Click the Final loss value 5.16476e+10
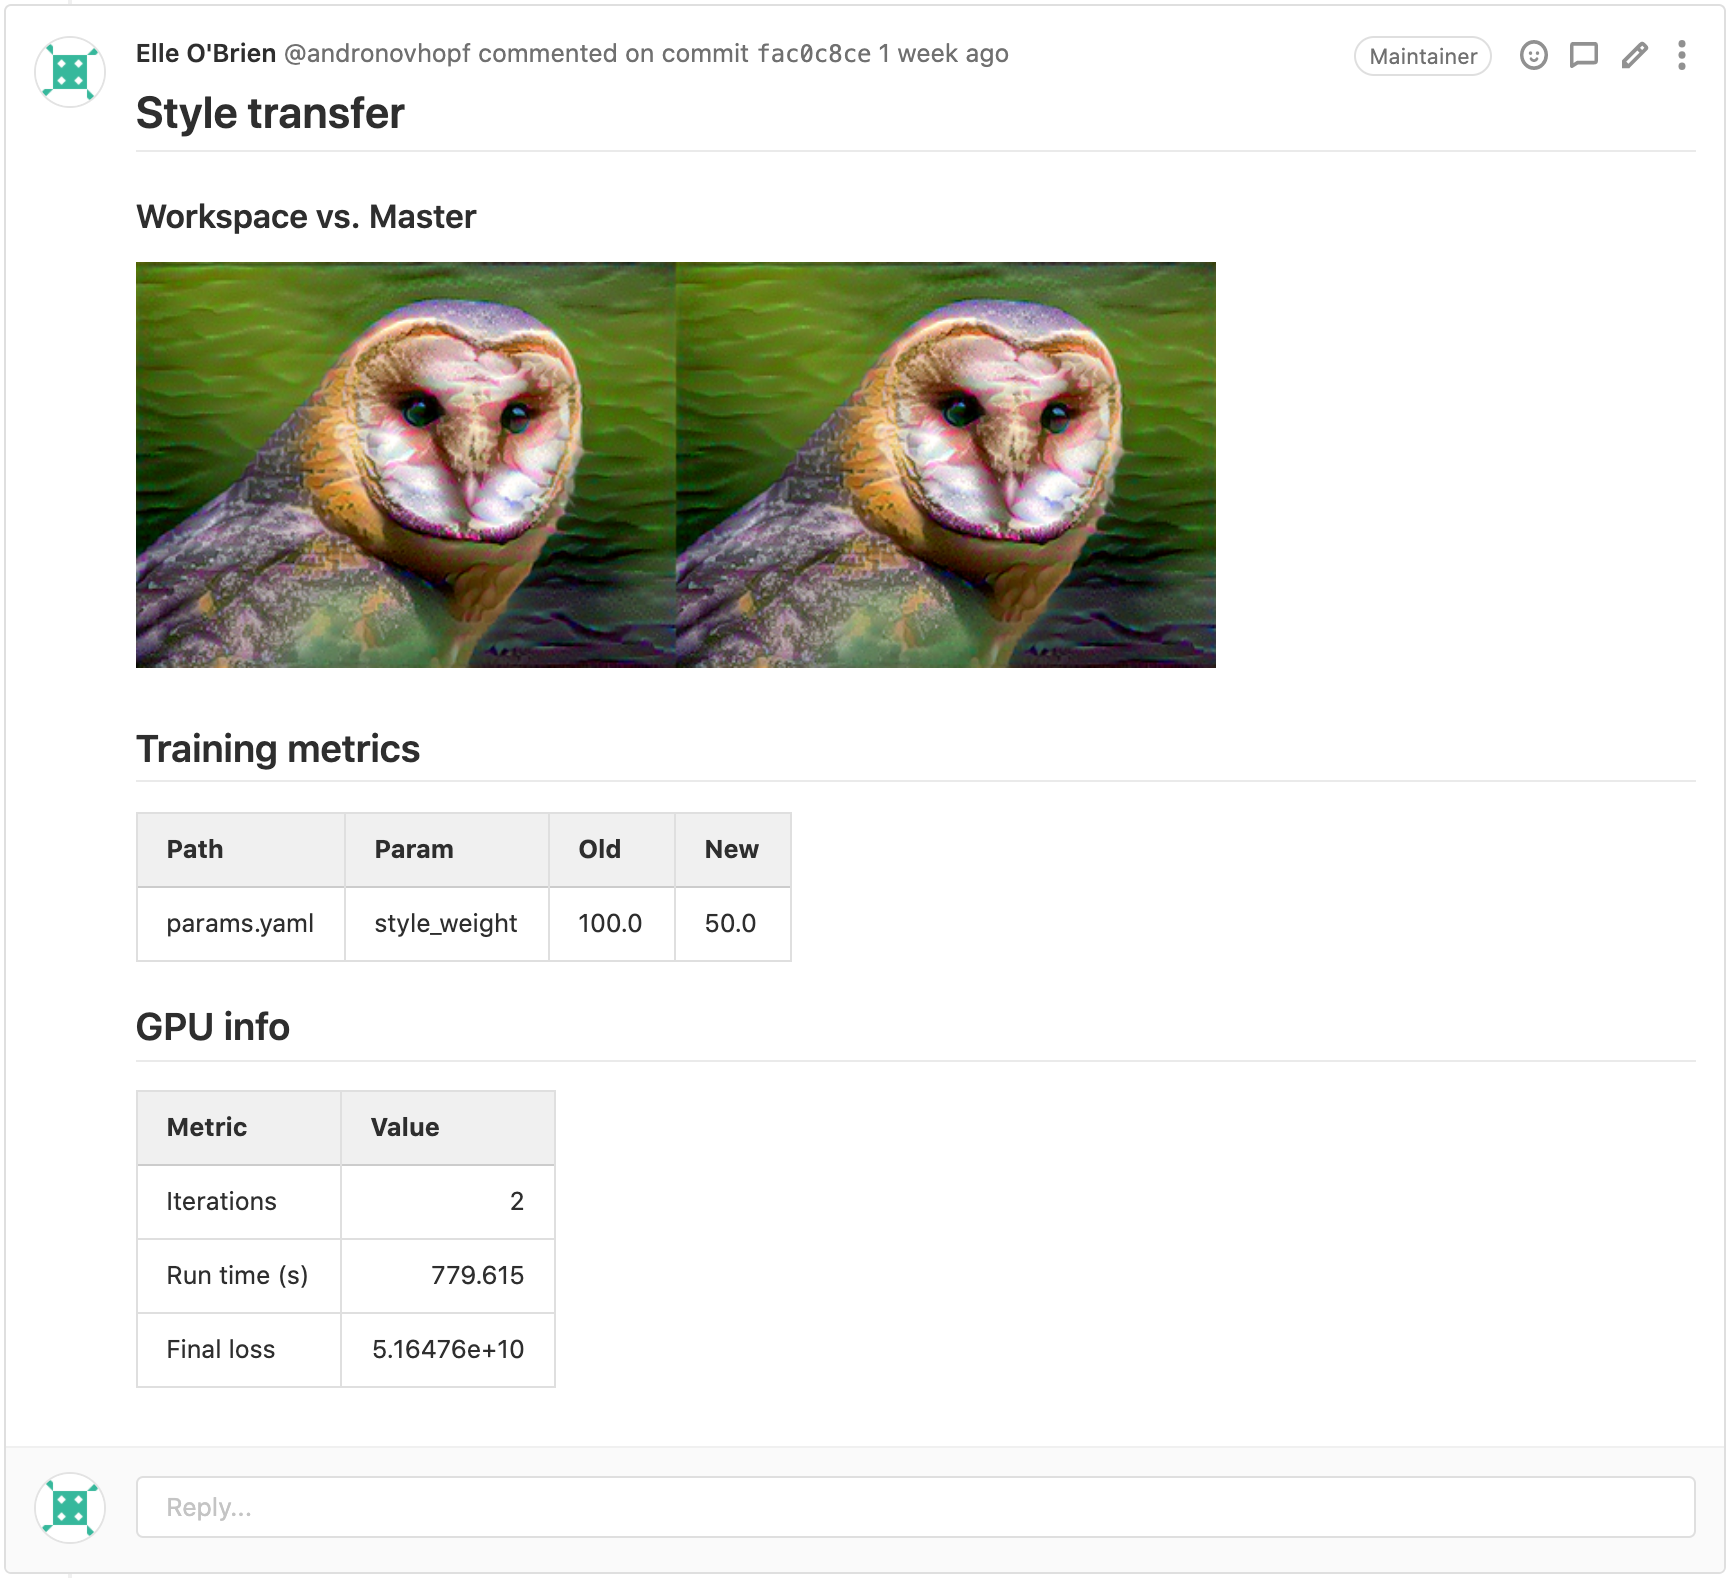 coord(447,1350)
